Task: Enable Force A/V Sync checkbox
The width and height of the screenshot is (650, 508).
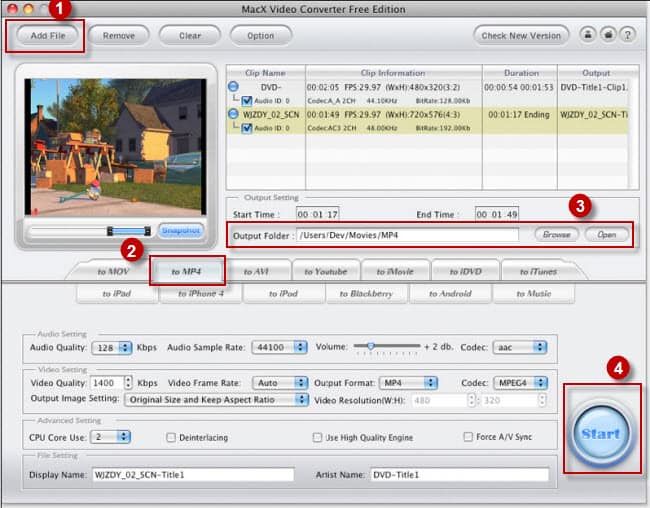Action: pos(468,437)
